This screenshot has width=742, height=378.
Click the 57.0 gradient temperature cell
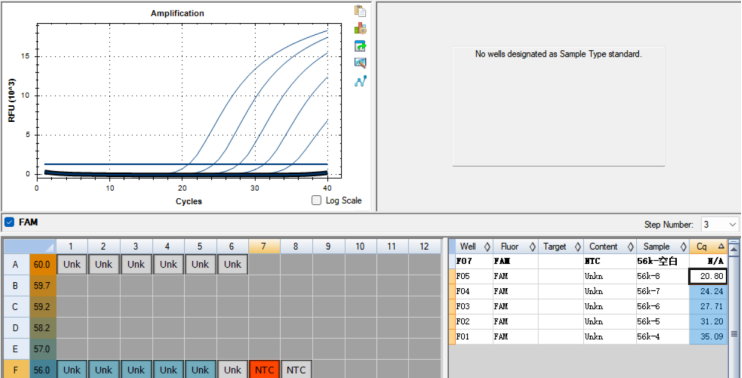point(43,349)
